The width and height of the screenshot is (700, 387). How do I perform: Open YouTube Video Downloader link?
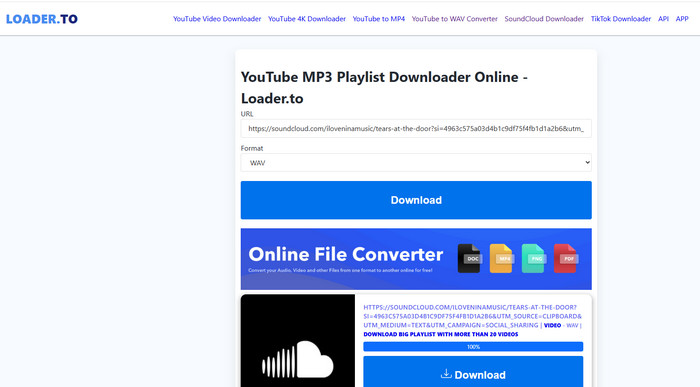tap(217, 19)
